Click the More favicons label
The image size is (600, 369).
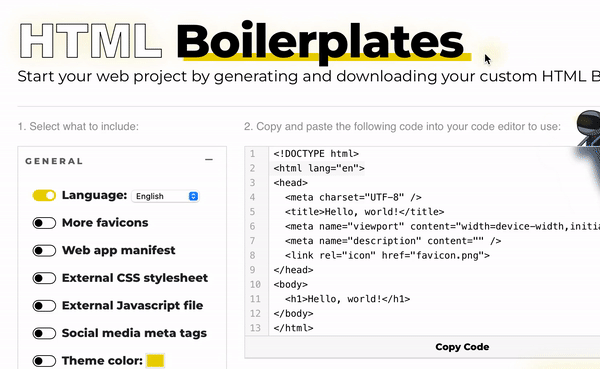pyautogui.click(x=105, y=223)
